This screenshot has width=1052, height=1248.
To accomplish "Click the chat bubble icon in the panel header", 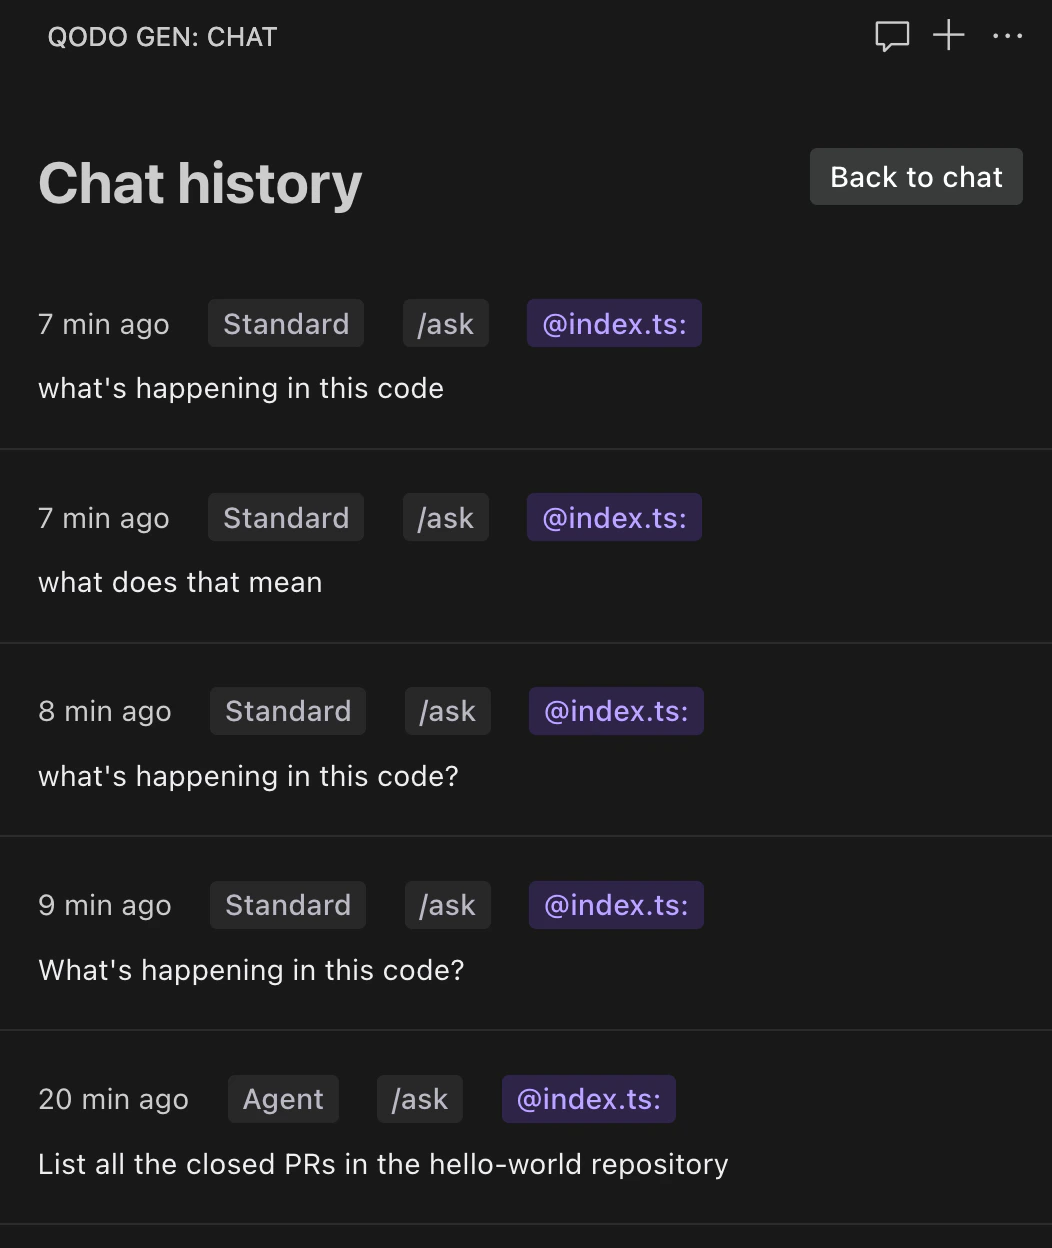I will [891, 36].
